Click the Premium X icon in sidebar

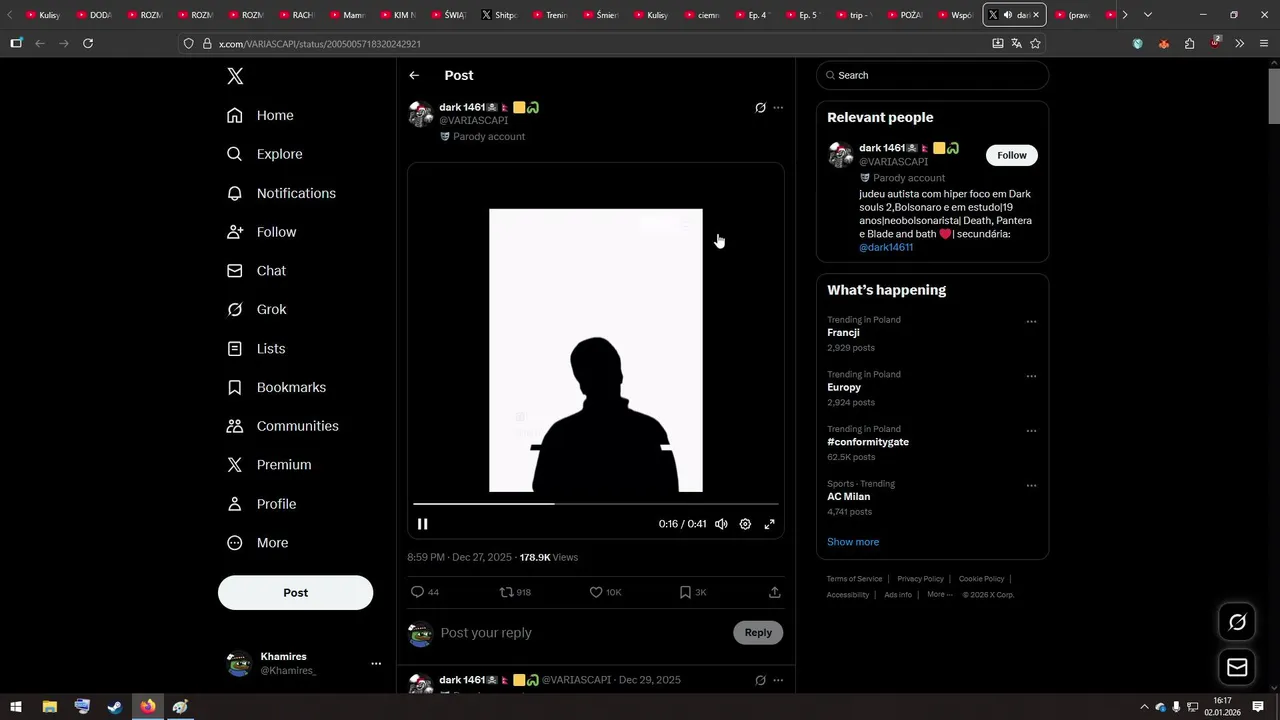click(235, 465)
